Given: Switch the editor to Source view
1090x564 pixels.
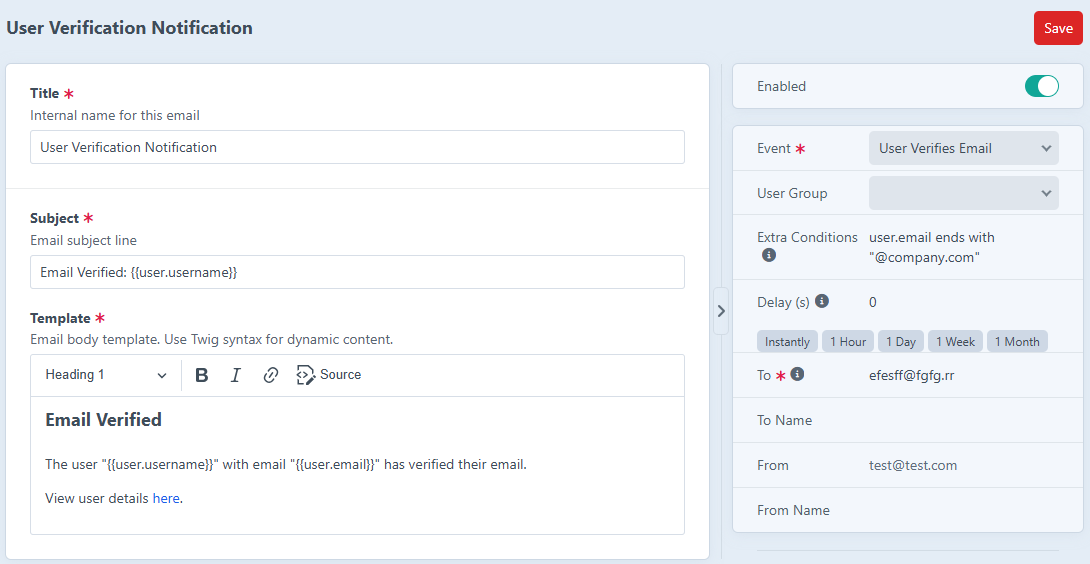Looking at the screenshot, I should (329, 375).
